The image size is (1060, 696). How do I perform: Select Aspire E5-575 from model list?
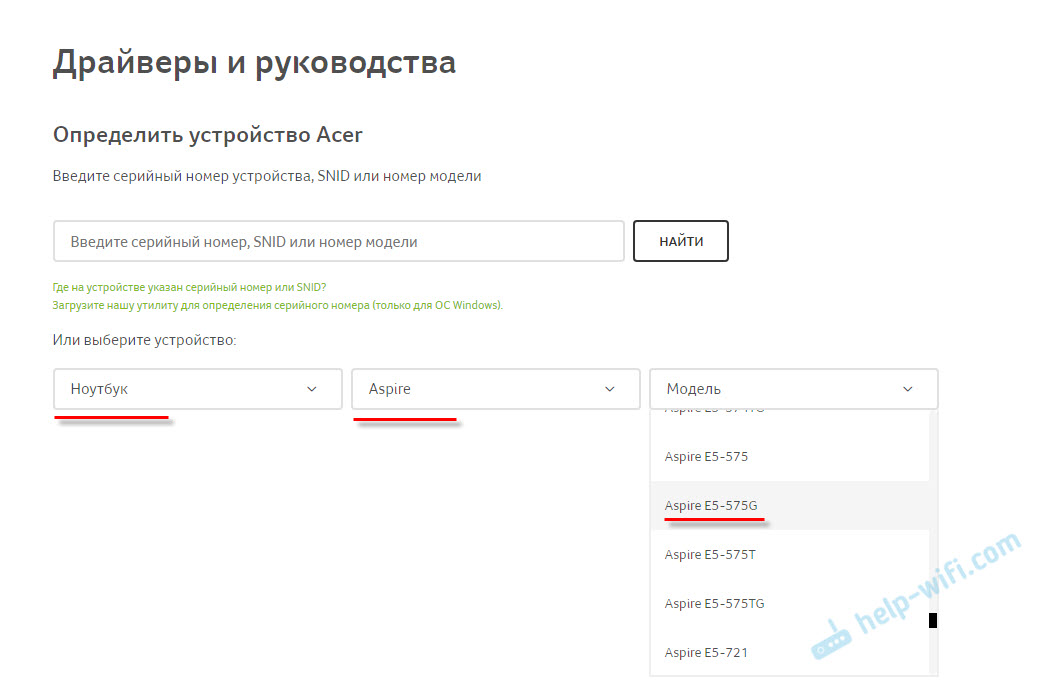click(706, 457)
